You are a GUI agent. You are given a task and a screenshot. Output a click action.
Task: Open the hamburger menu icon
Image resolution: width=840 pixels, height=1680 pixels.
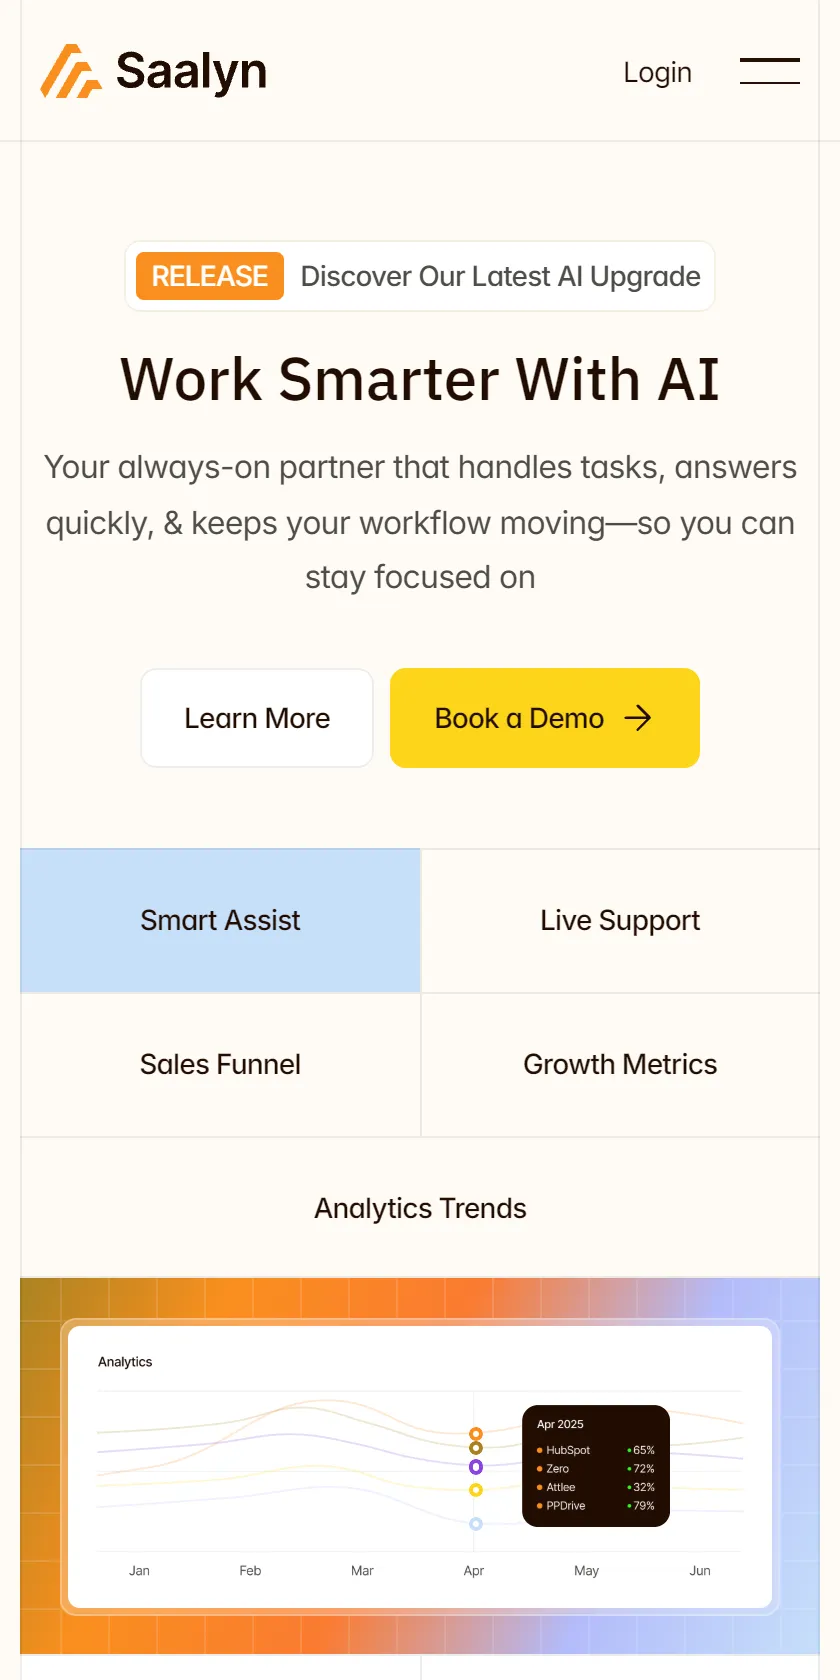tap(769, 71)
